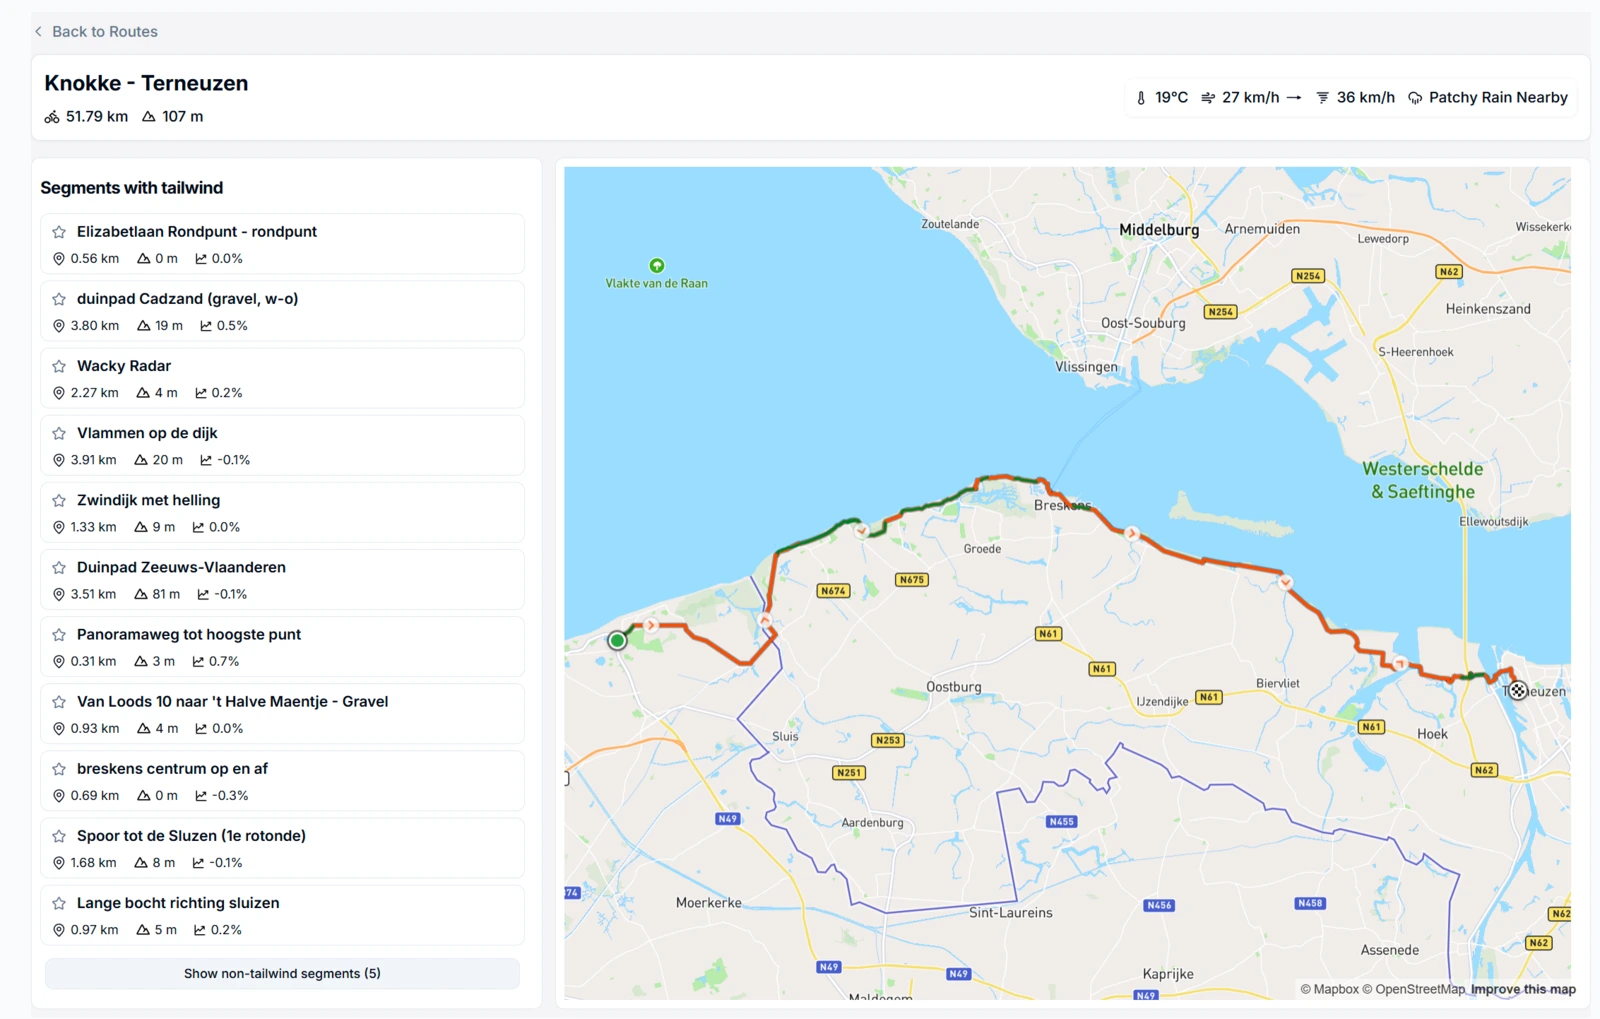The width and height of the screenshot is (1600, 1019).
Task: Click the Westerschelde & Saeftinghe map label
Action: [x=1422, y=480]
